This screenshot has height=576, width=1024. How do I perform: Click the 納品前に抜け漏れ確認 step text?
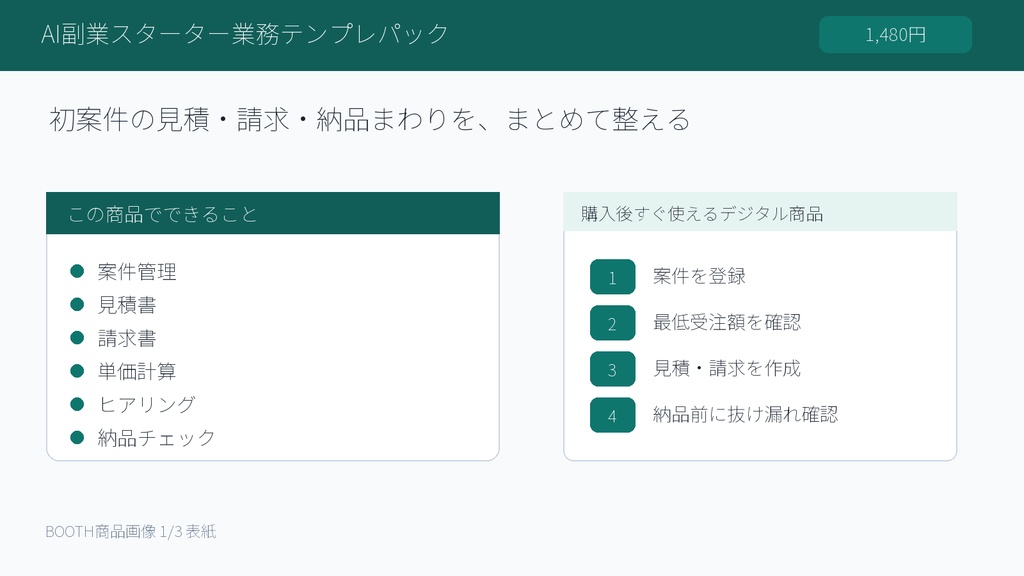pos(745,414)
